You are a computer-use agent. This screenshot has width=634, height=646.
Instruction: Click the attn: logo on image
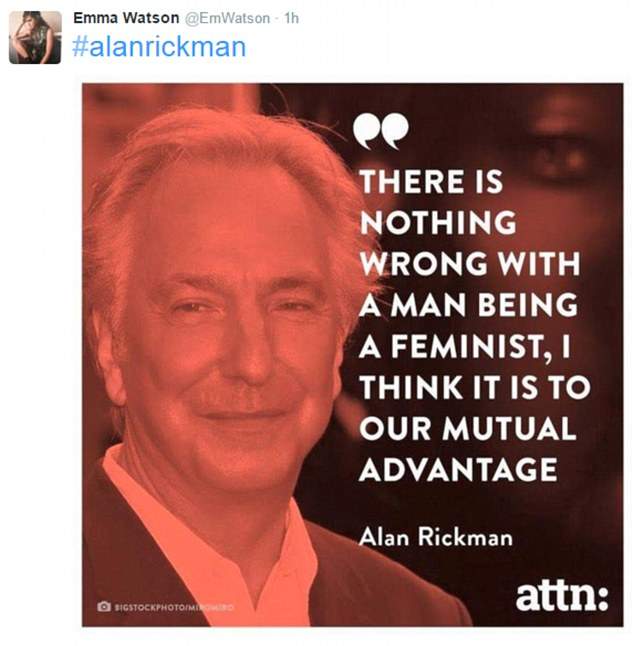pyautogui.click(x=562, y=596)
